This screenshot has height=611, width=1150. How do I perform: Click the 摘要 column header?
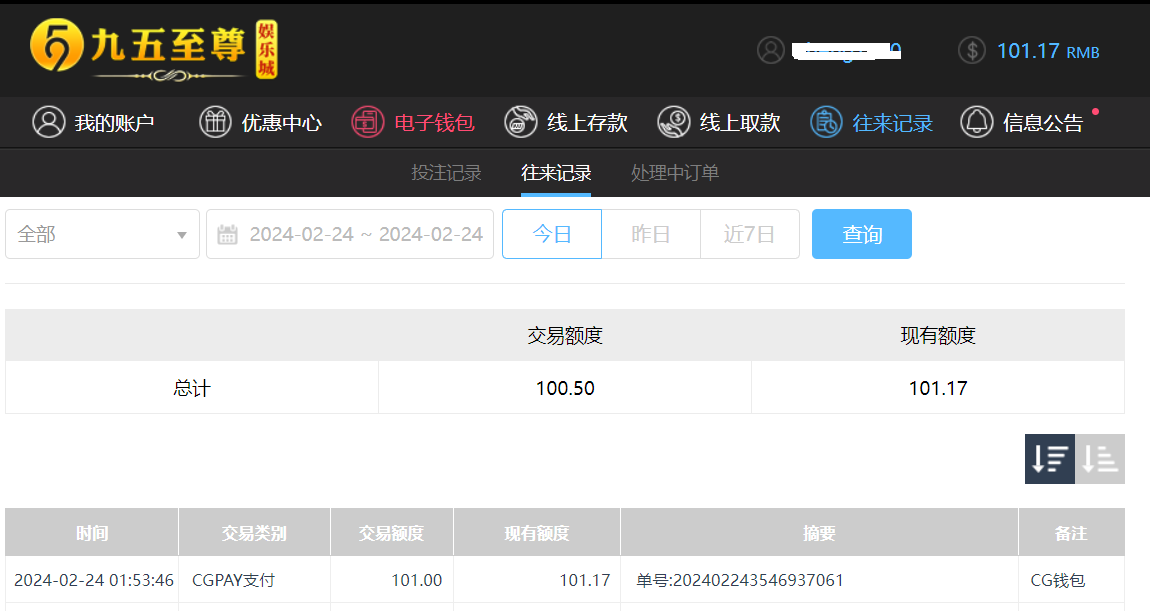[819, 533]
